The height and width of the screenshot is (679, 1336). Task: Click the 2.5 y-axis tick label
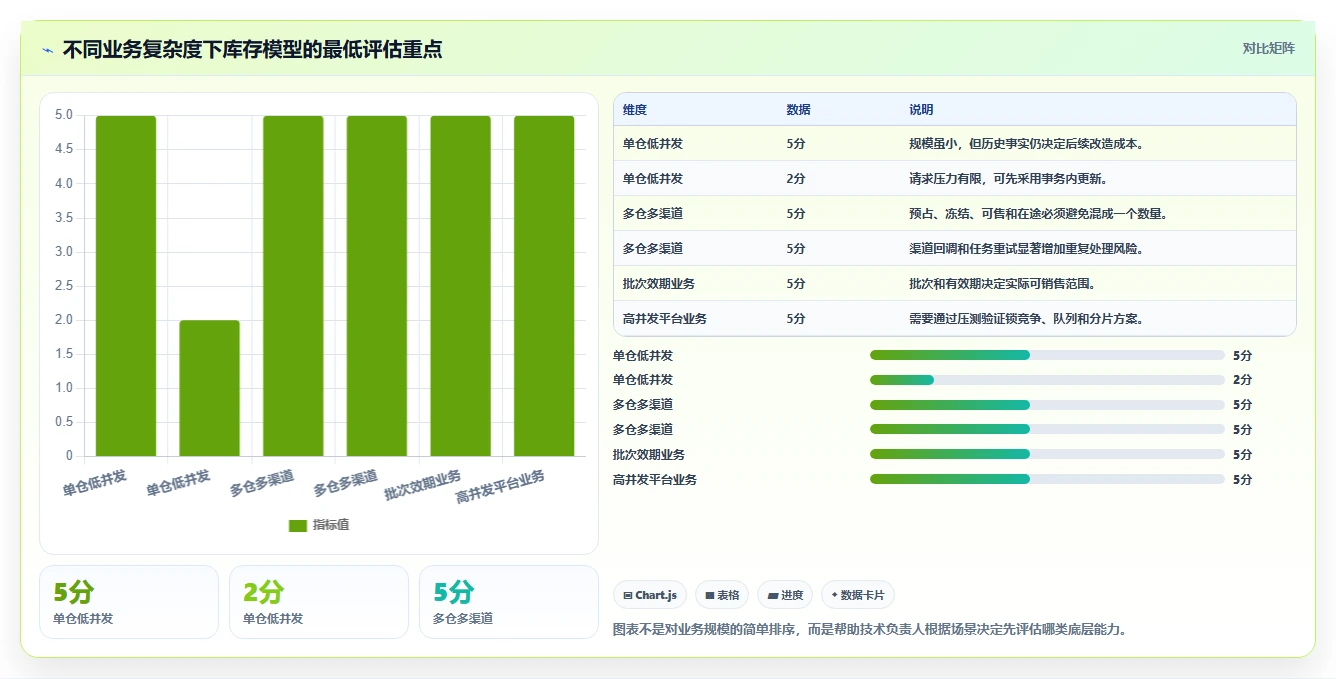[64, 286]
